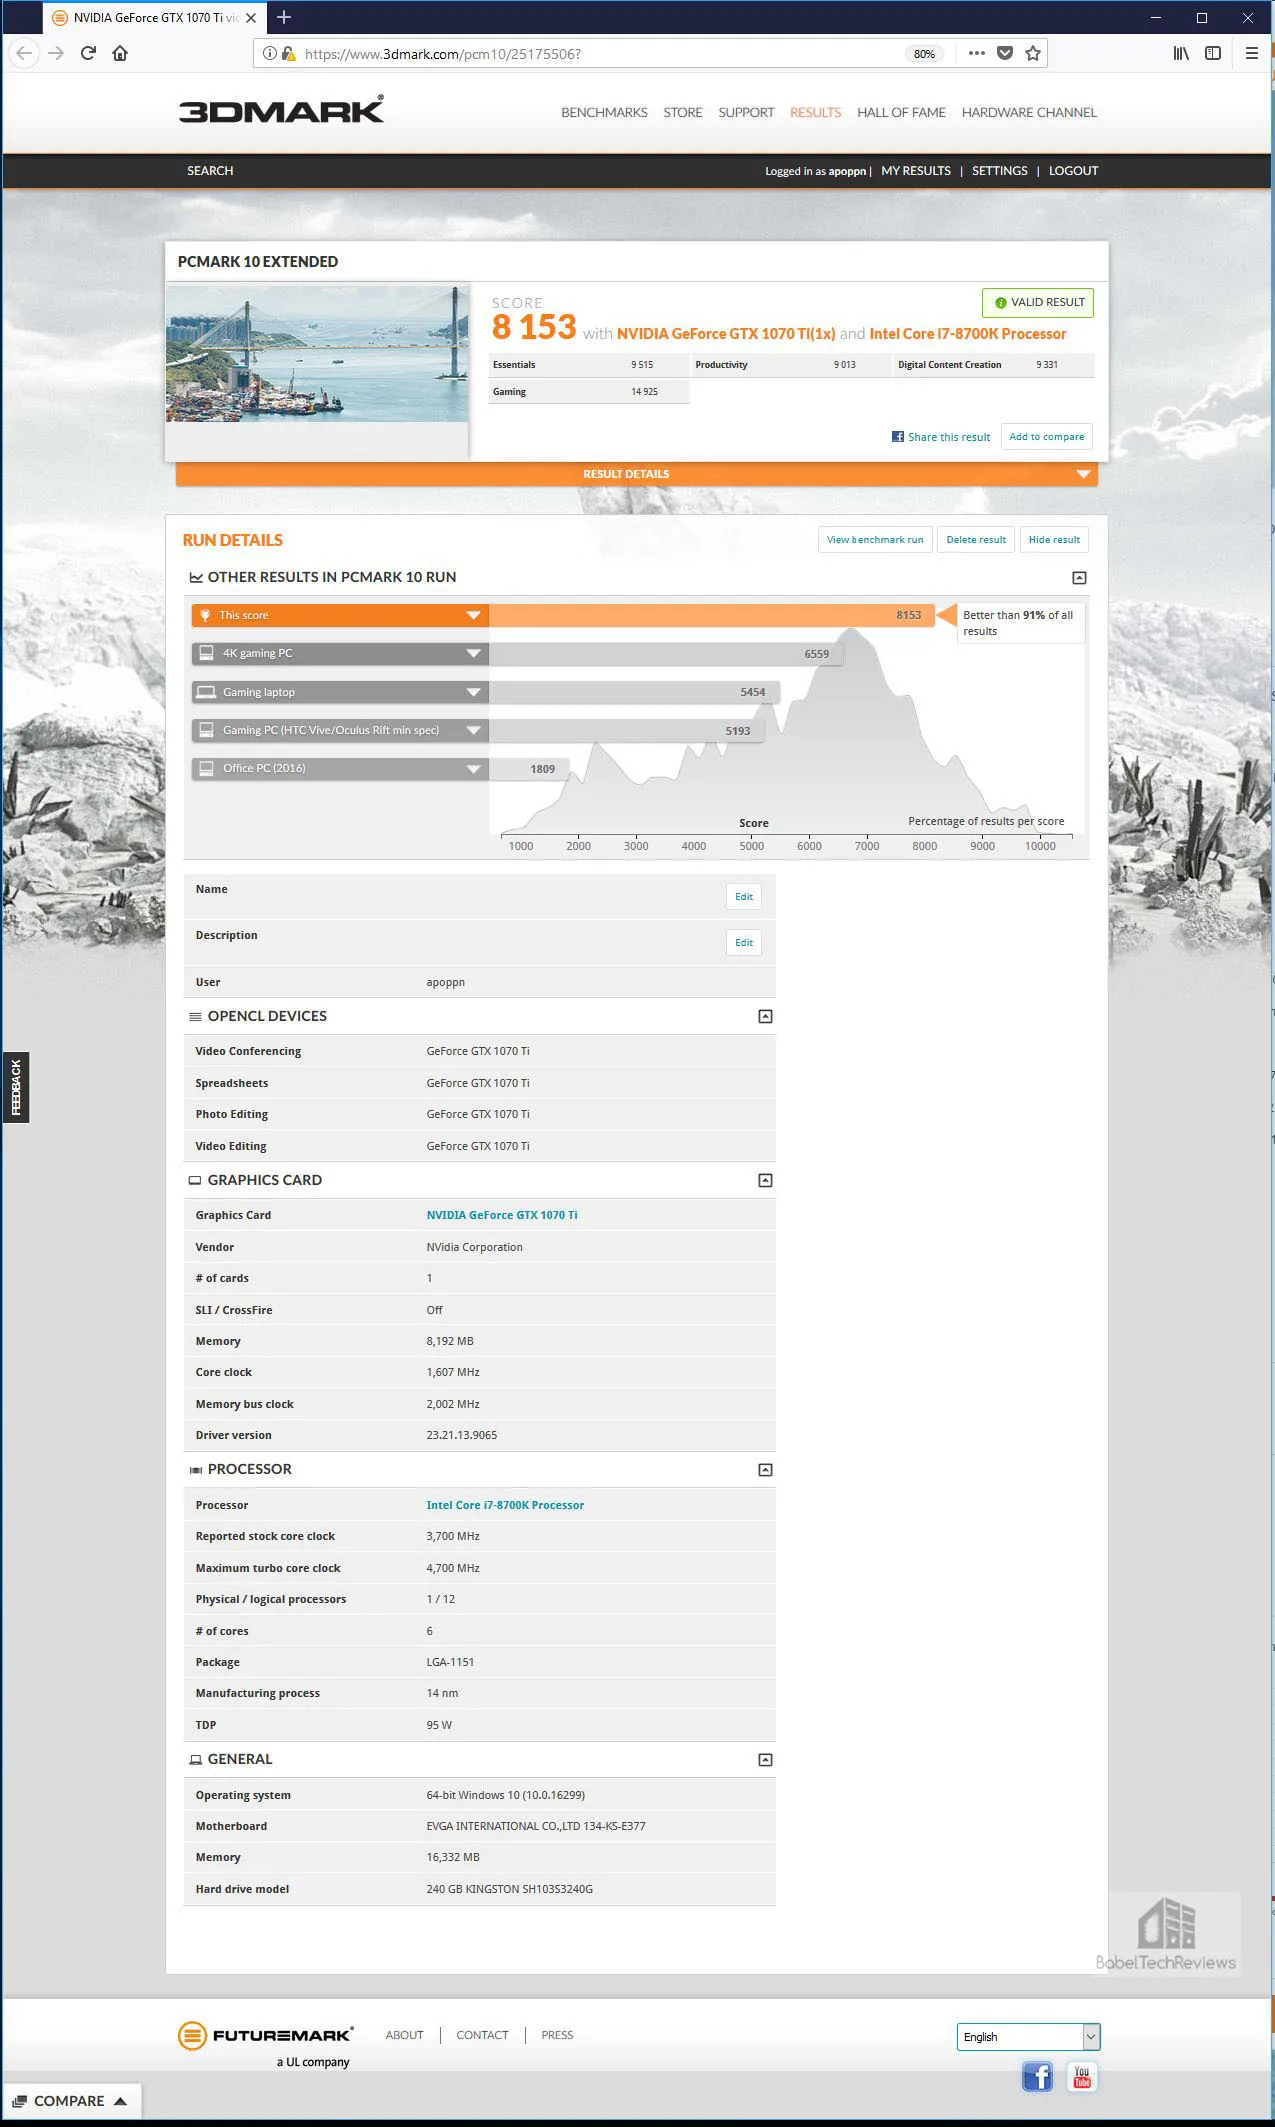This screenshot has height=2127, width=1275.
Task: Click Delete result button
Action: (x=976, y=540)
